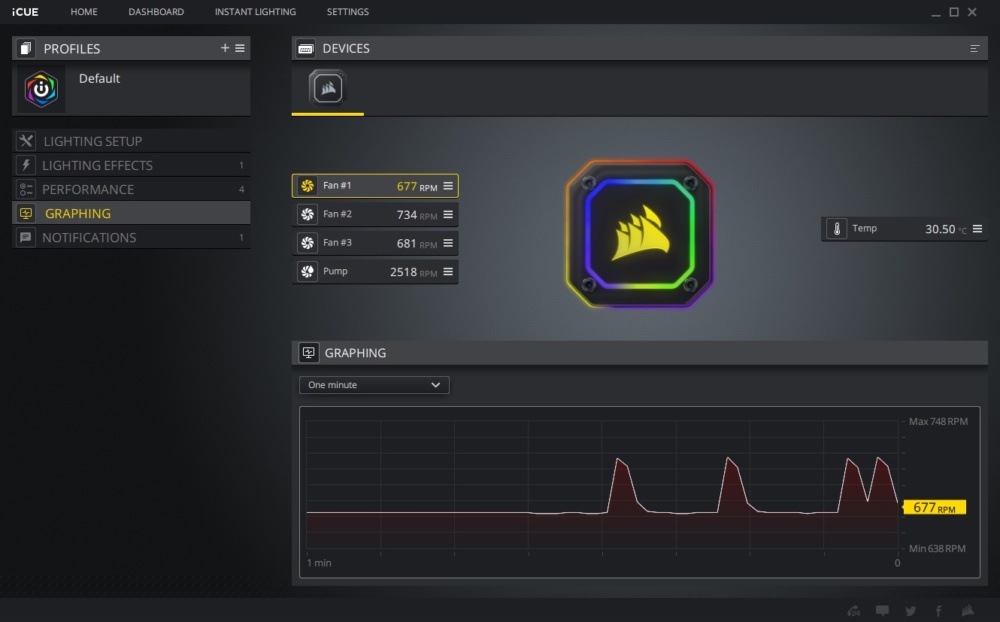The image size is (1000, 622).
Task: Select the Temp sensor row
Action: (x=904, y=228)
